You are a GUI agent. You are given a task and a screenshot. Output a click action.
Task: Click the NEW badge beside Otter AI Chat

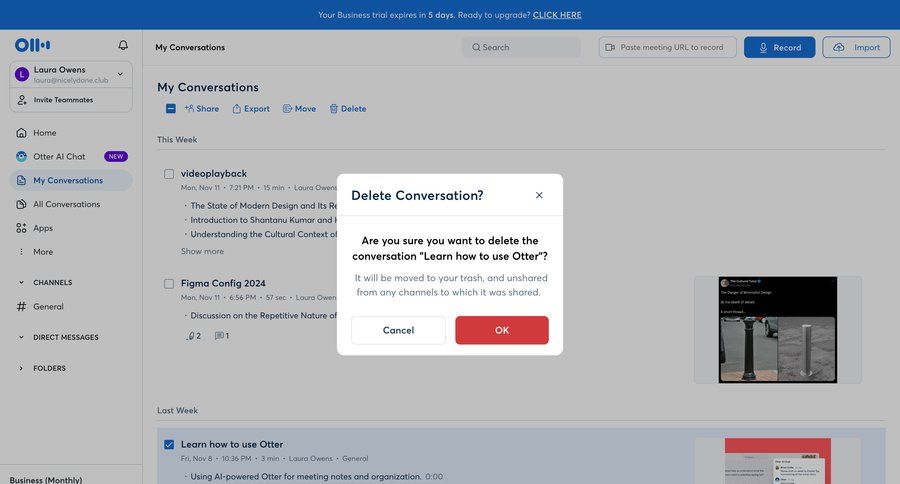click(116, 157)
